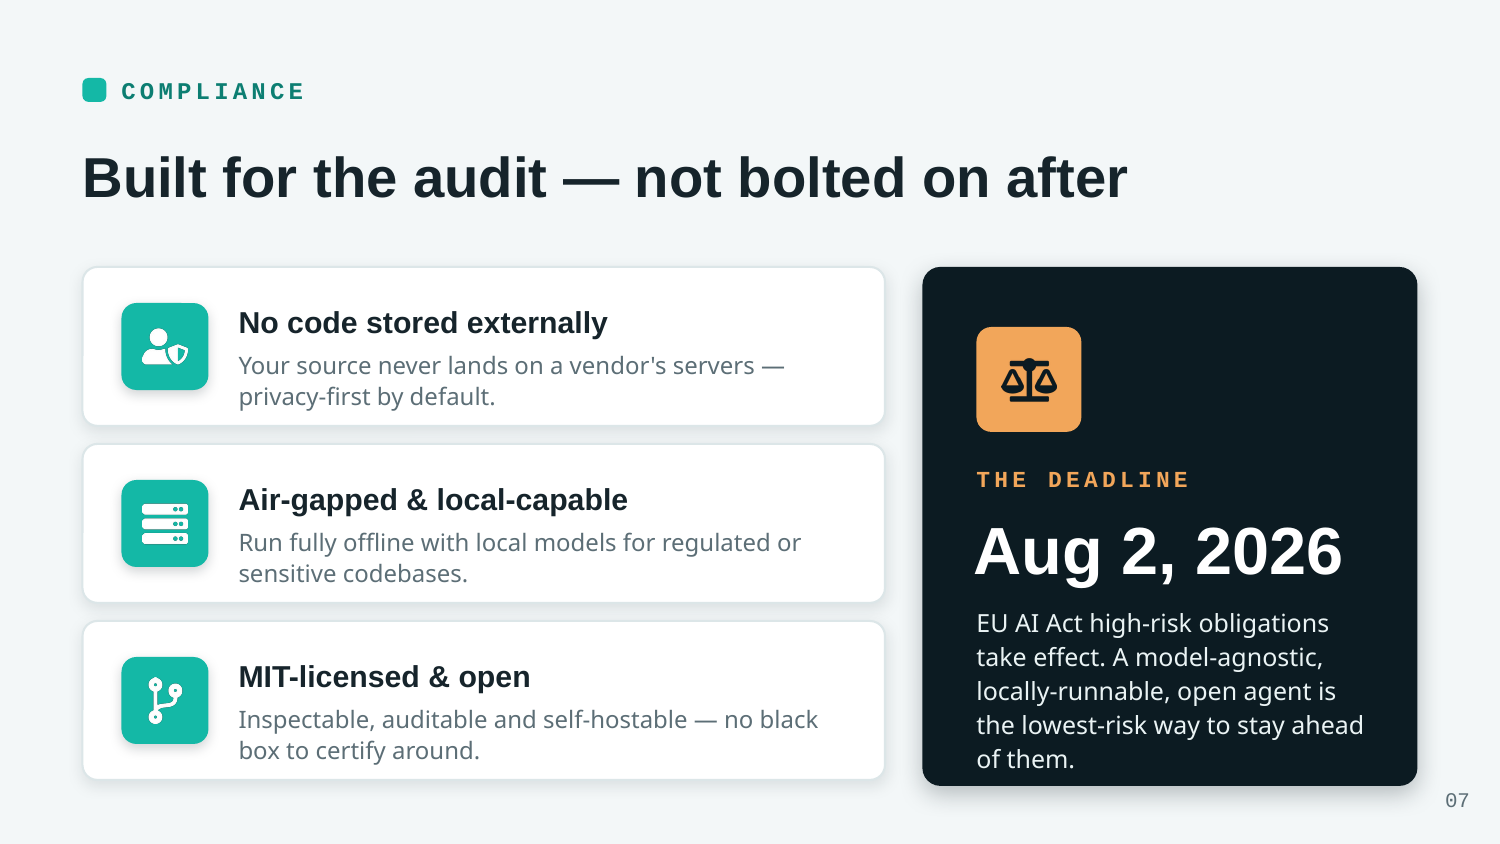The image size is (1500, 844).
Task: Click the user shield privacy icon
Action: pyautogui.click(x=165, y=347)
